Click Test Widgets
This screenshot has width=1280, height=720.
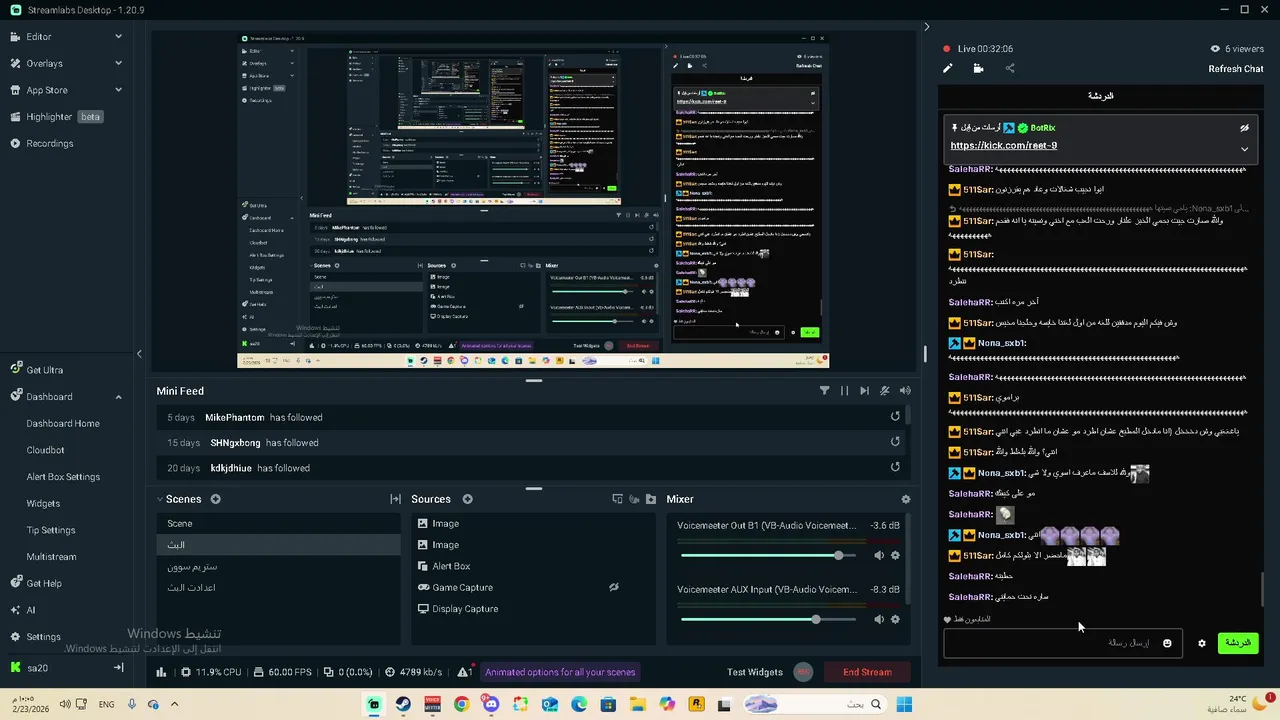click(755, 672)
